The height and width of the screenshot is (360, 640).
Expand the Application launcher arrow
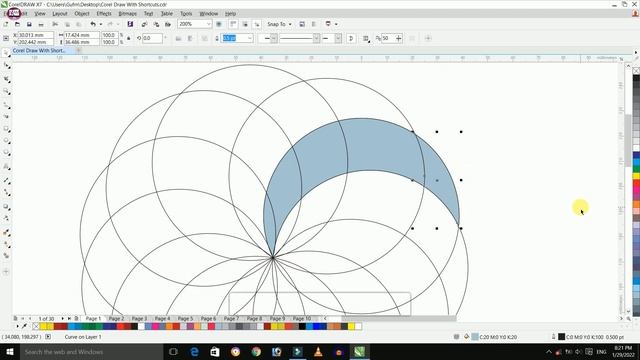[x=336, y=24]
